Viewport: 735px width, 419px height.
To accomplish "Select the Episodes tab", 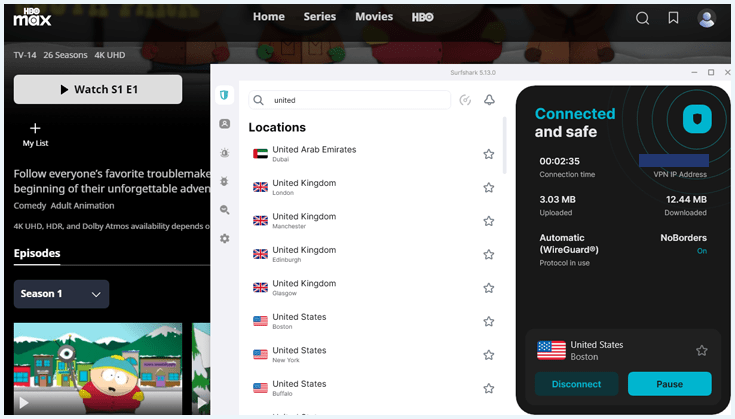I will (x=37, y=254).
